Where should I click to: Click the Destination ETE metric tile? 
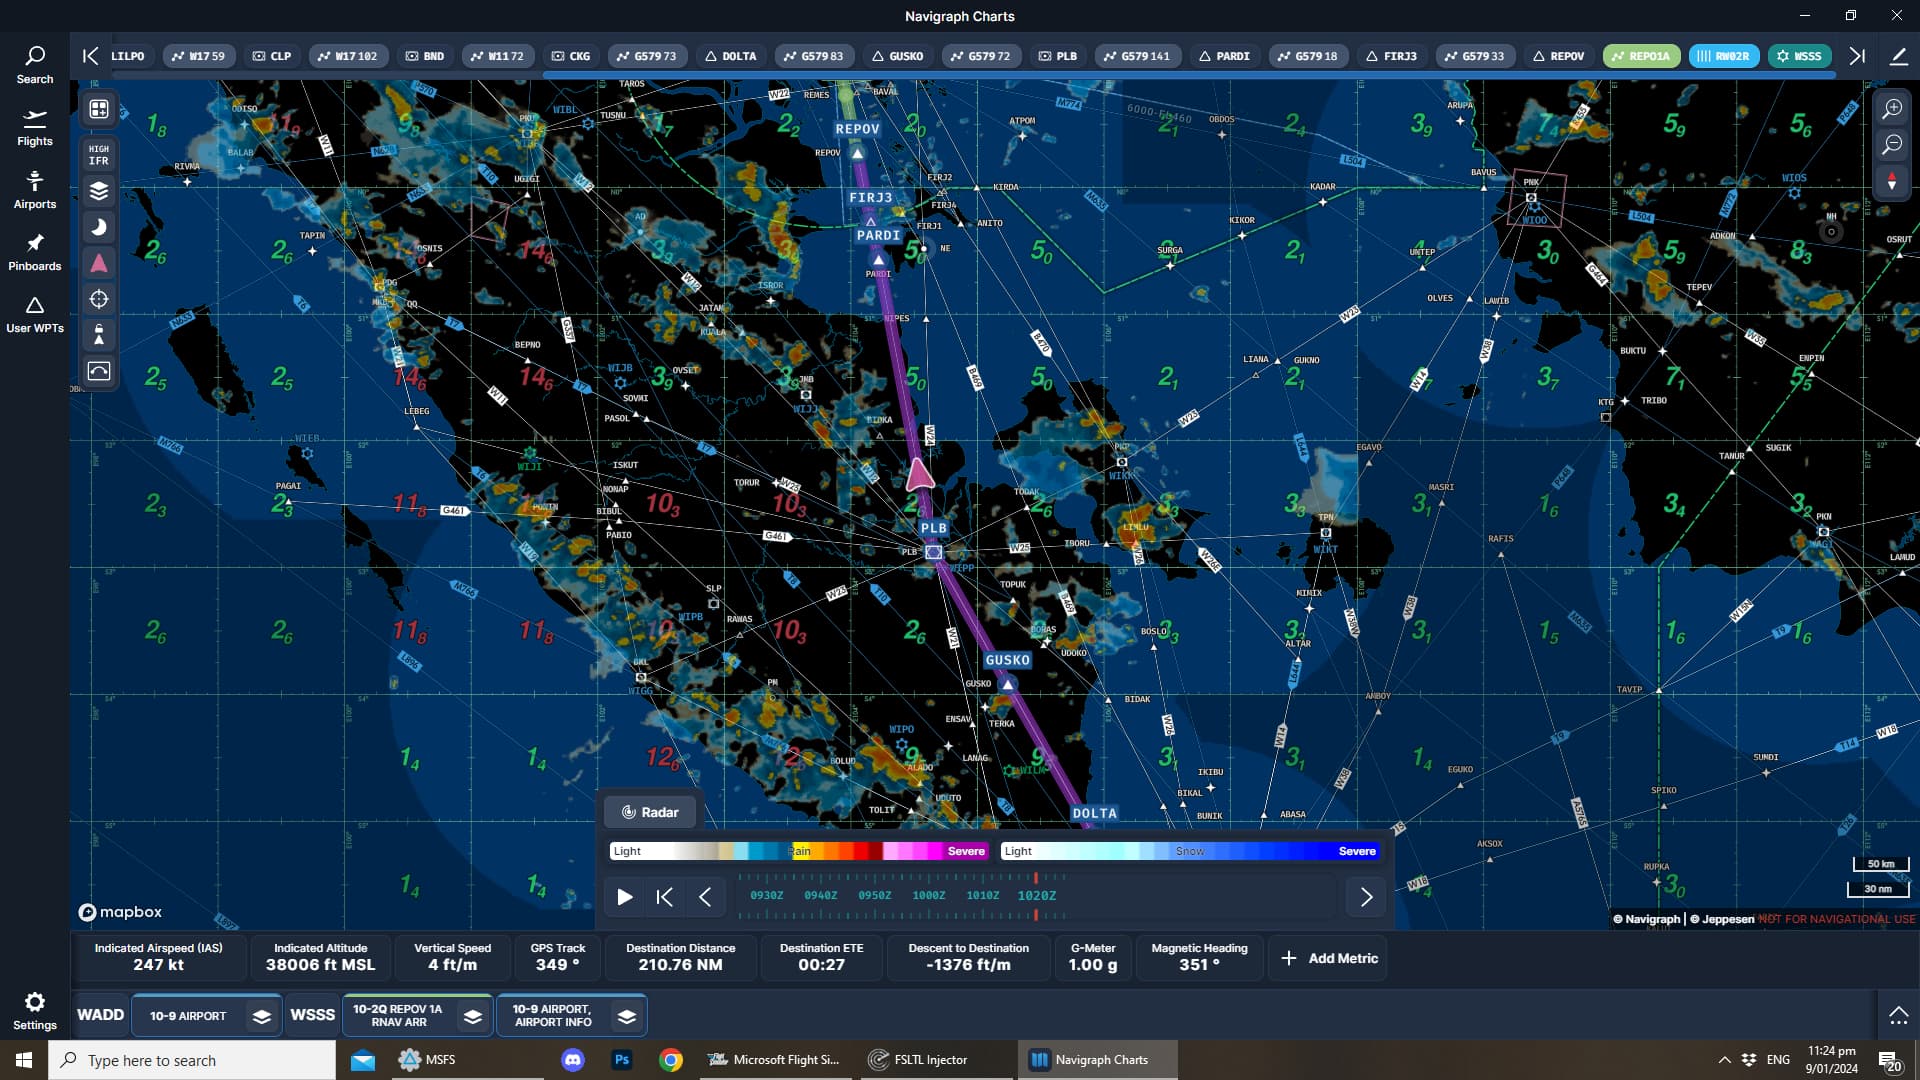pos(821,957)
